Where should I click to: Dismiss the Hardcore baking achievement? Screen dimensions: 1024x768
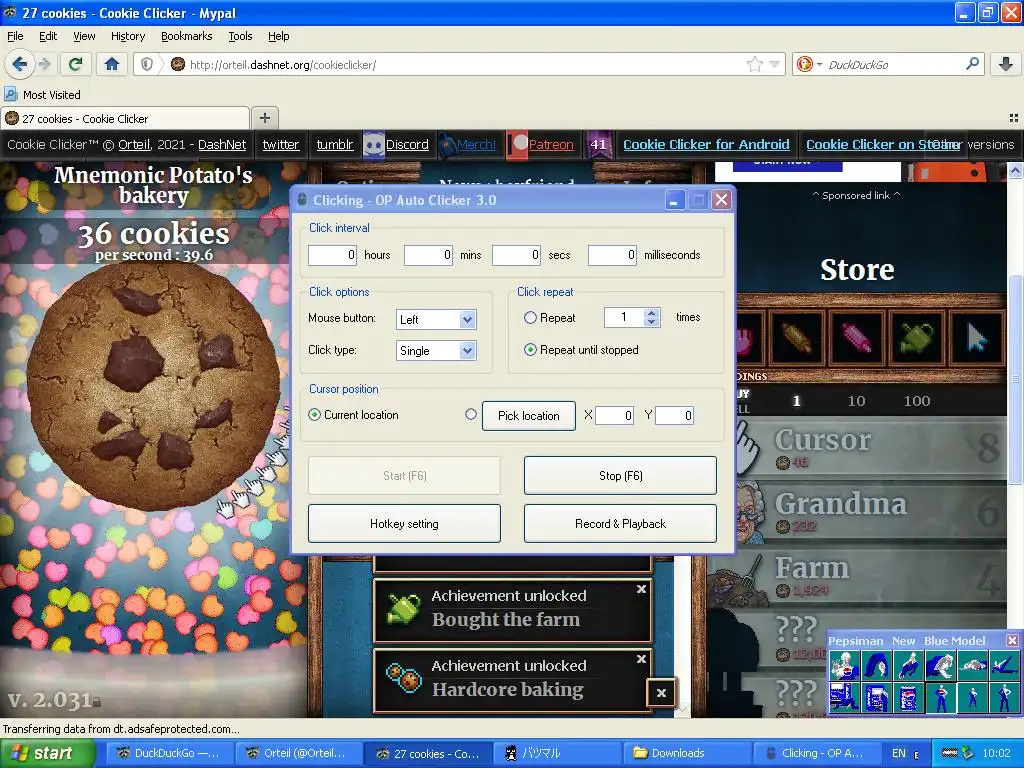[x=641, y=659]
